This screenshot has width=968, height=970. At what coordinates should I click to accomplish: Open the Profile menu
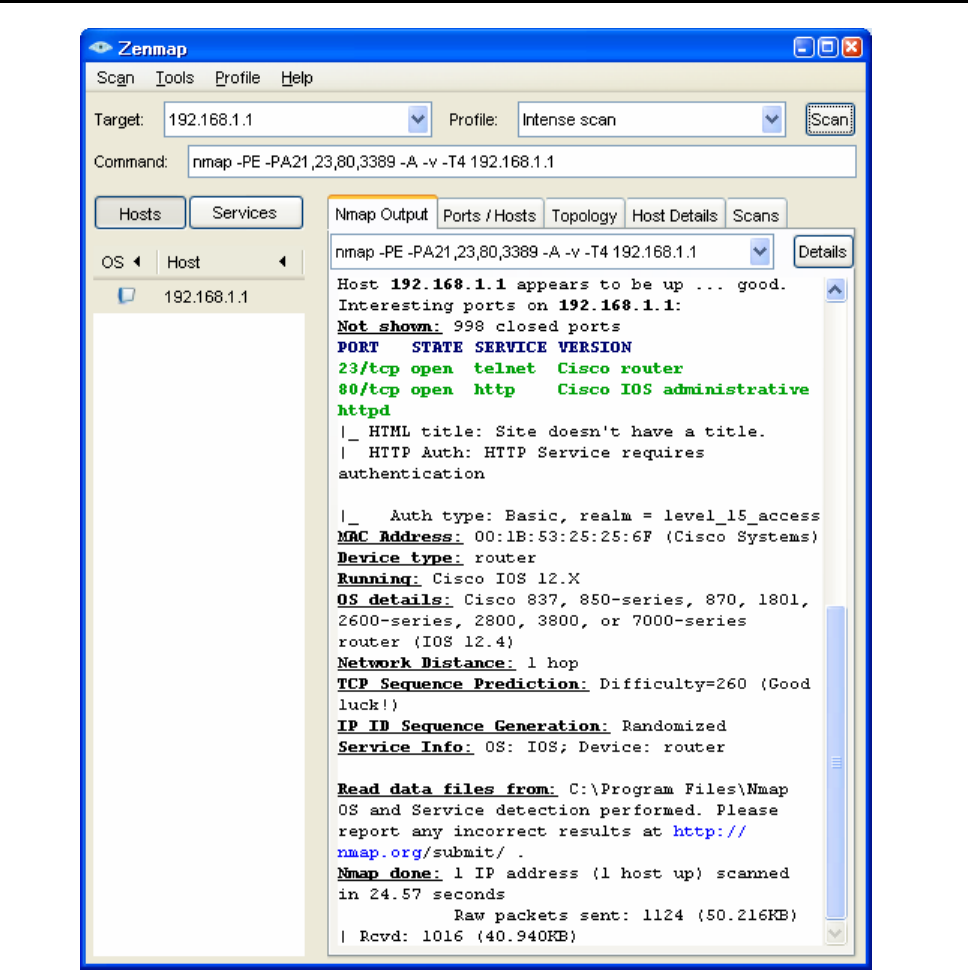[238, 78]
